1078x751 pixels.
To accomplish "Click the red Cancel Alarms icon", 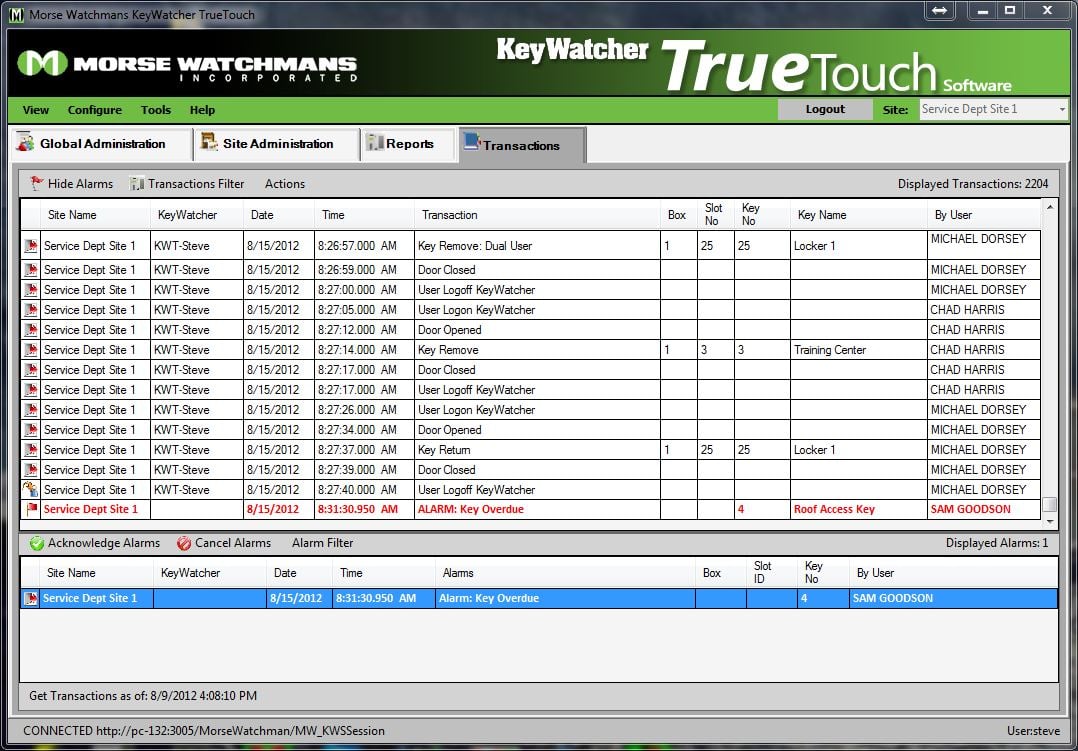I will point(184,543).
